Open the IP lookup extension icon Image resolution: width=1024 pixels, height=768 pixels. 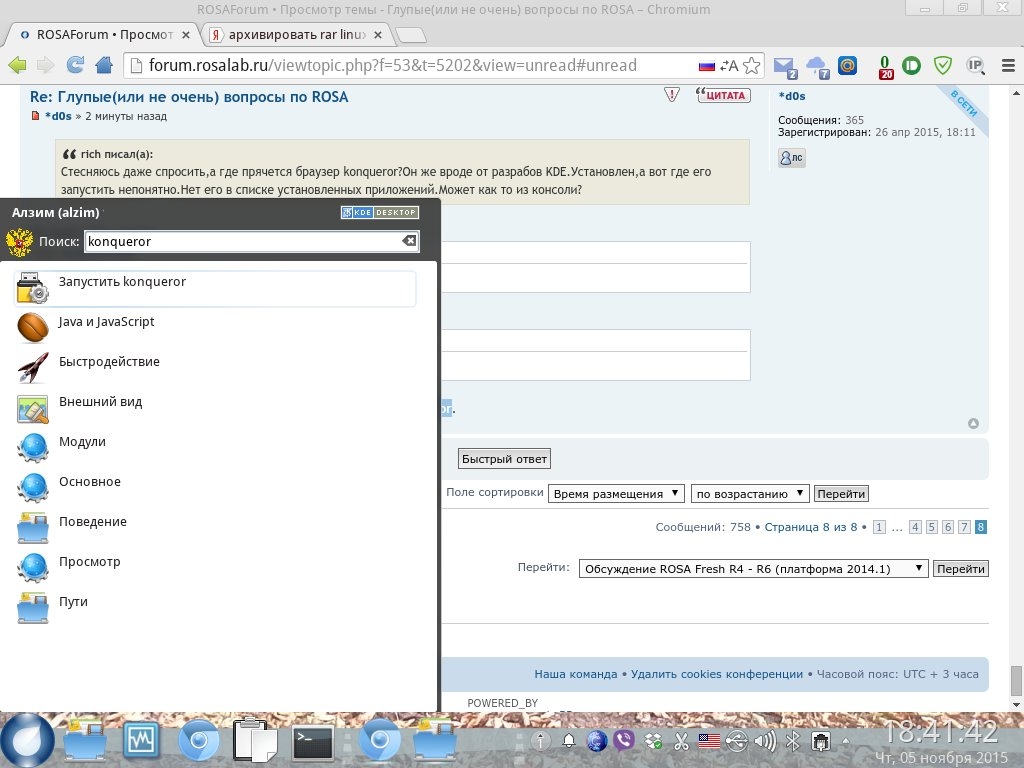[975, 65]
